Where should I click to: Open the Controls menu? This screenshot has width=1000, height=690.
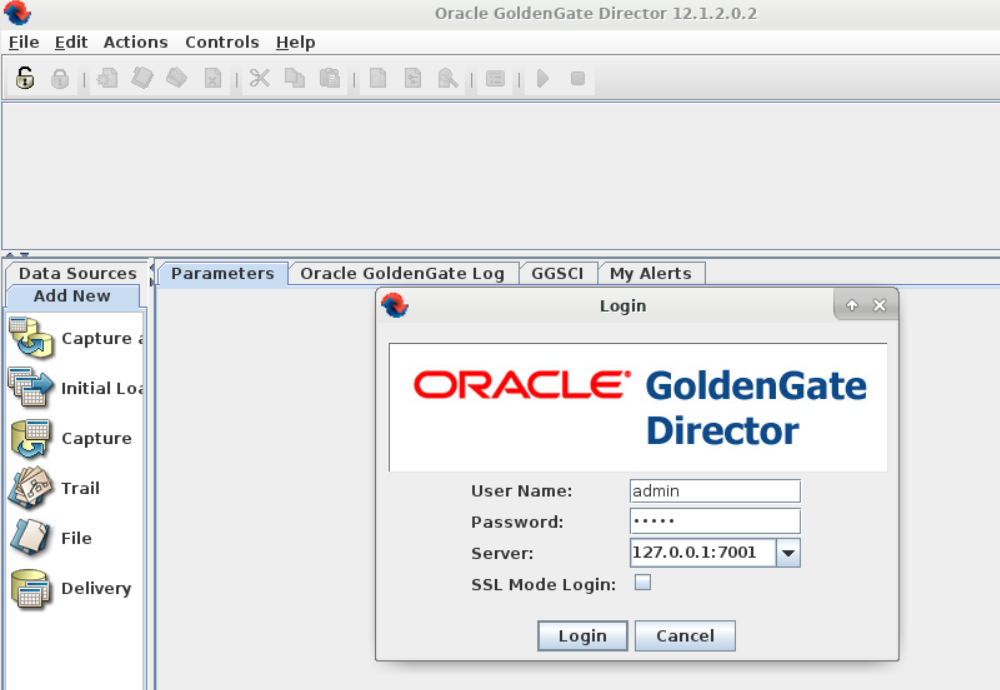coord(222,42)
